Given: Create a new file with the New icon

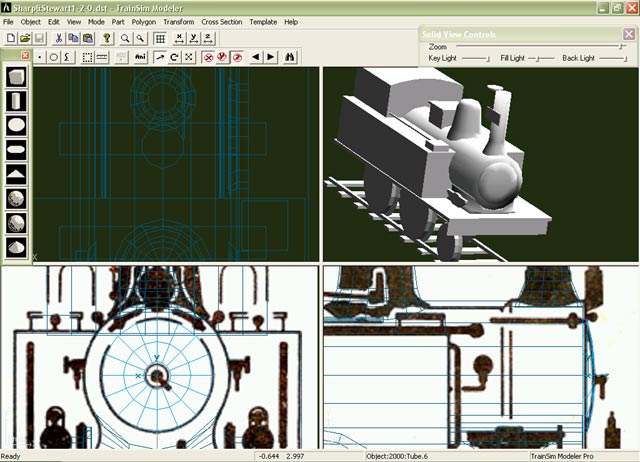Looking at the screenshot, I should (10, 38).
